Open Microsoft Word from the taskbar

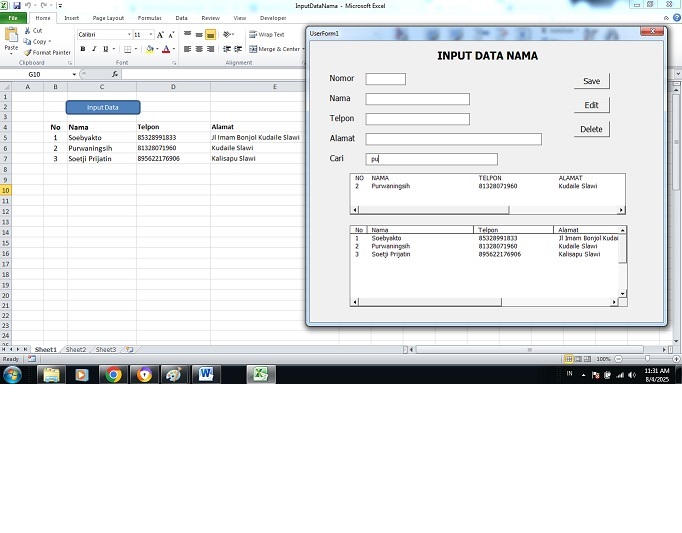click(207, 375)
